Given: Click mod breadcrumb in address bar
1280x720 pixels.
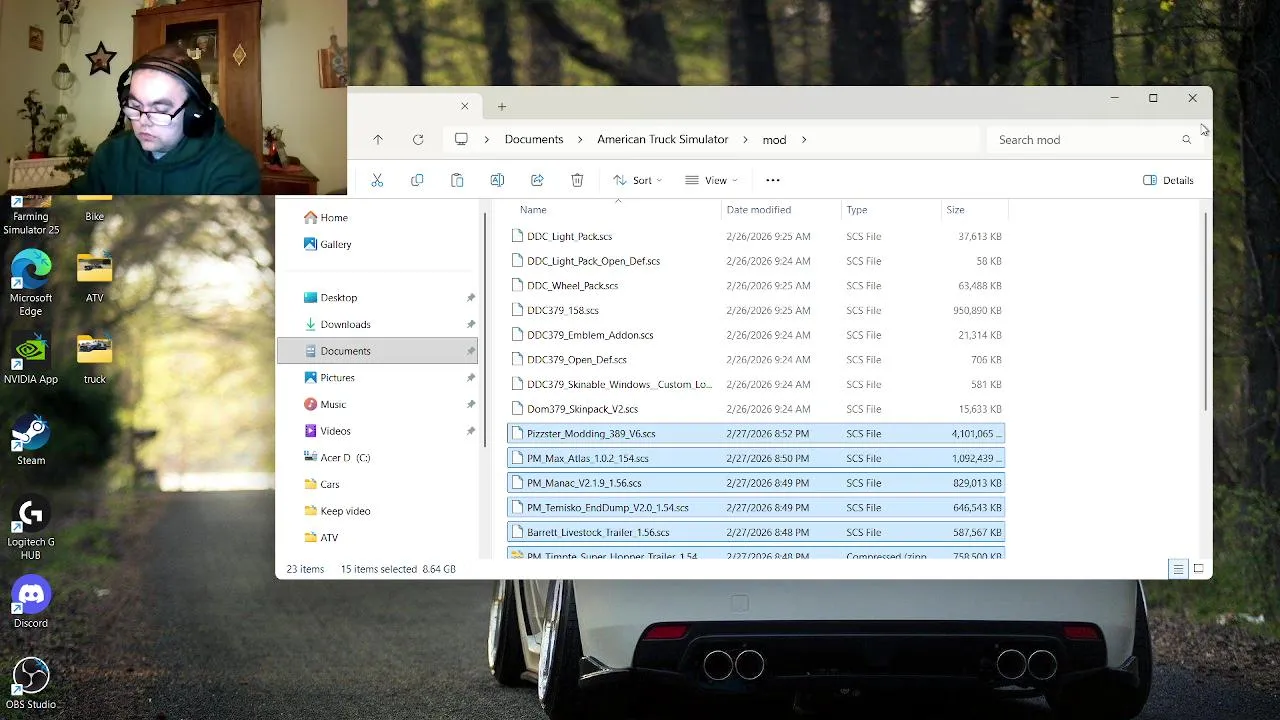Looking at the screenshot, I should tap(774, 140).
